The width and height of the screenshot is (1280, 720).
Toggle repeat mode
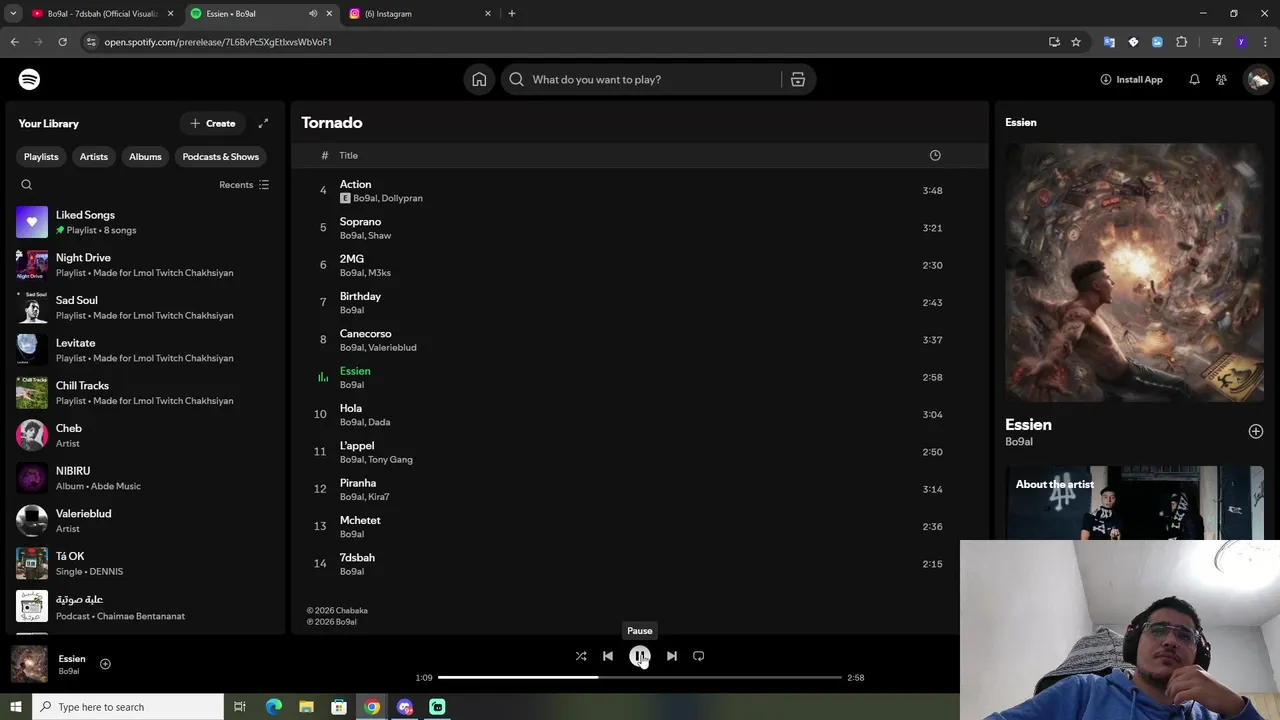point(699,656)
